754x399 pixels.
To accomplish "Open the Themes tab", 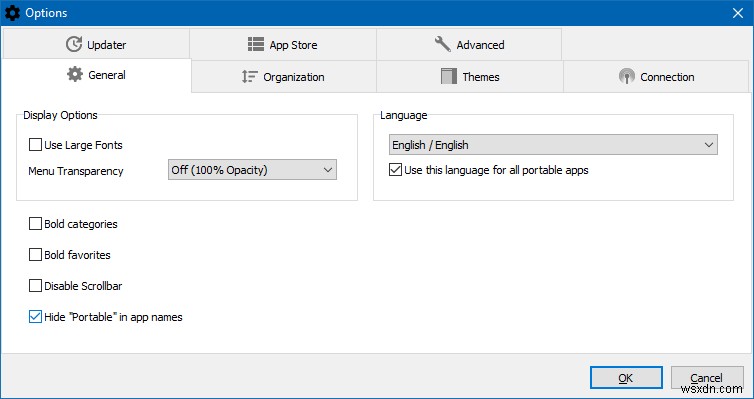I will (x=470, y=76).
